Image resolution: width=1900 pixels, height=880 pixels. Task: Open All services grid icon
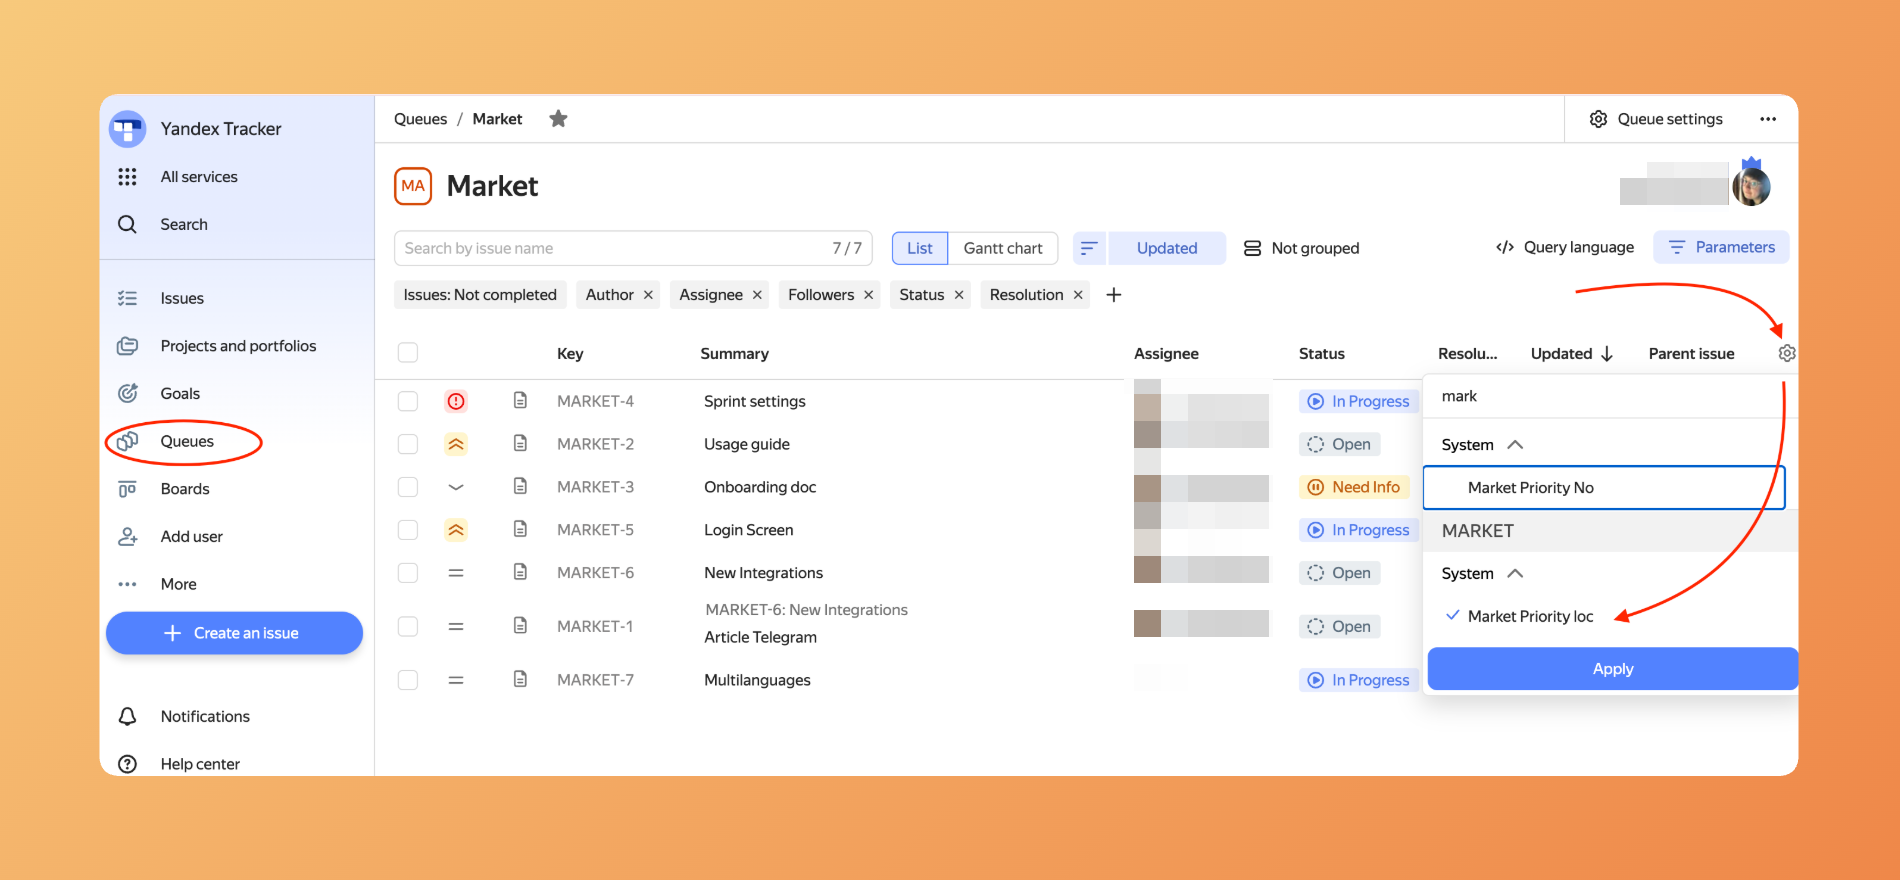tap(127, 177)
